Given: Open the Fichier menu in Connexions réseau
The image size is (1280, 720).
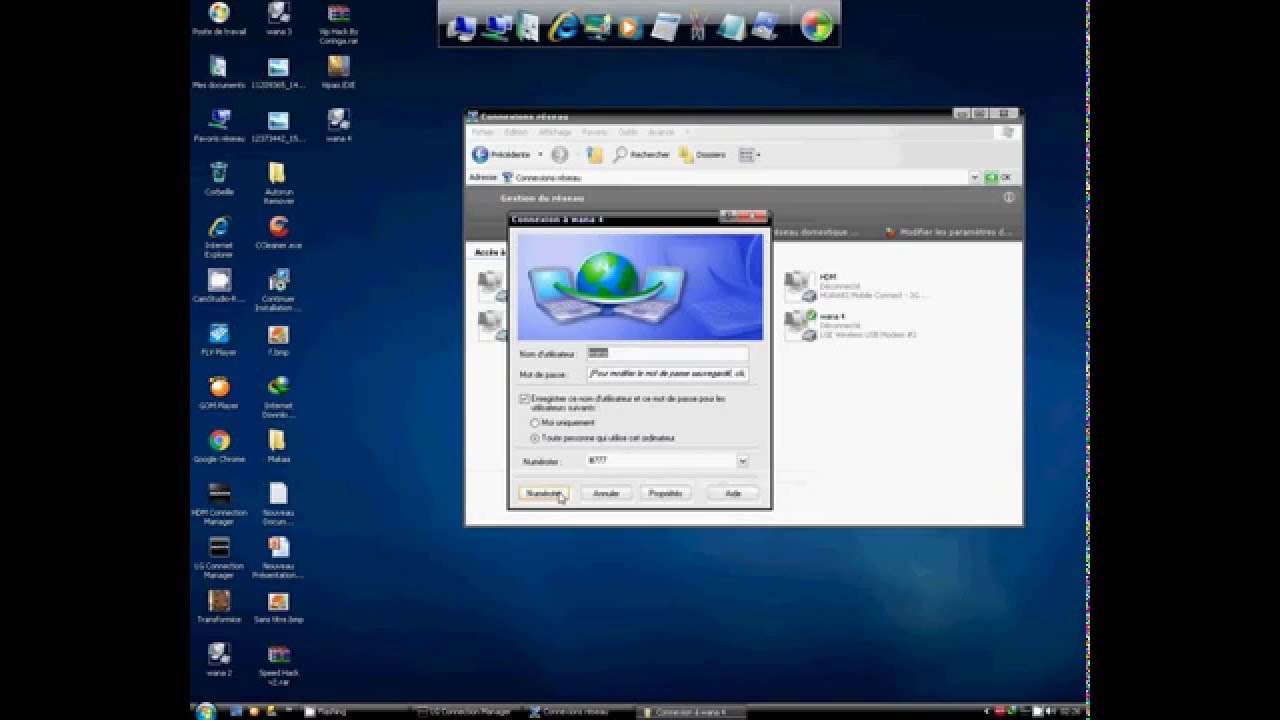Looking at the screenshot, I should pyautogui.click(x=483, y=132).
